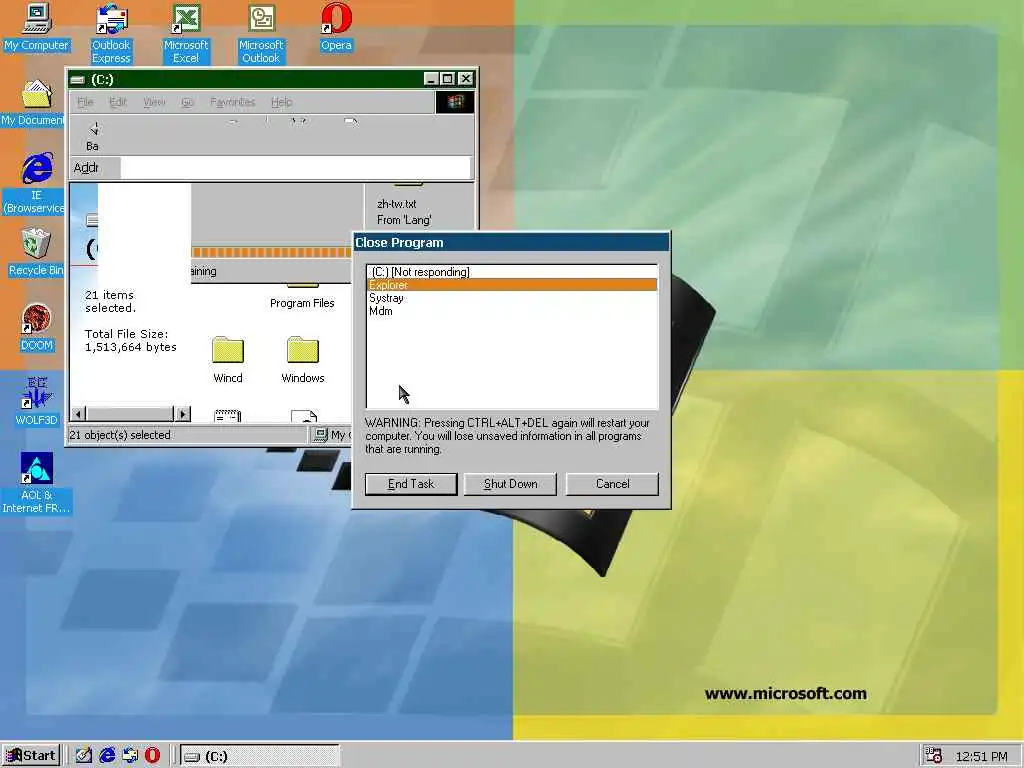Viewport: 1024px width, 768px height.
Task: Open the View menu in C: window
Action: pyautogui.click(x=154, y=102)
